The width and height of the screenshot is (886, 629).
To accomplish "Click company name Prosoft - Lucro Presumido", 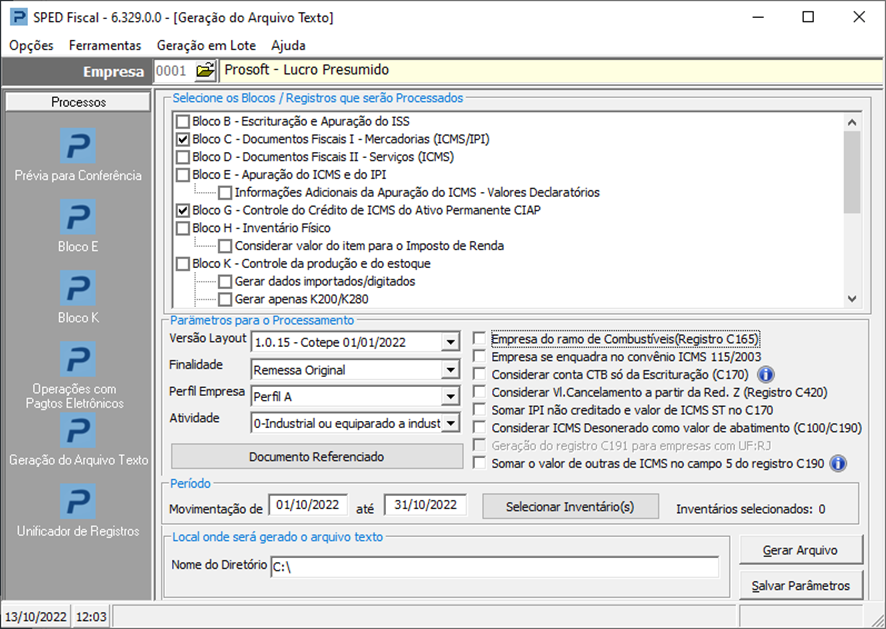I will pos(307,70).
